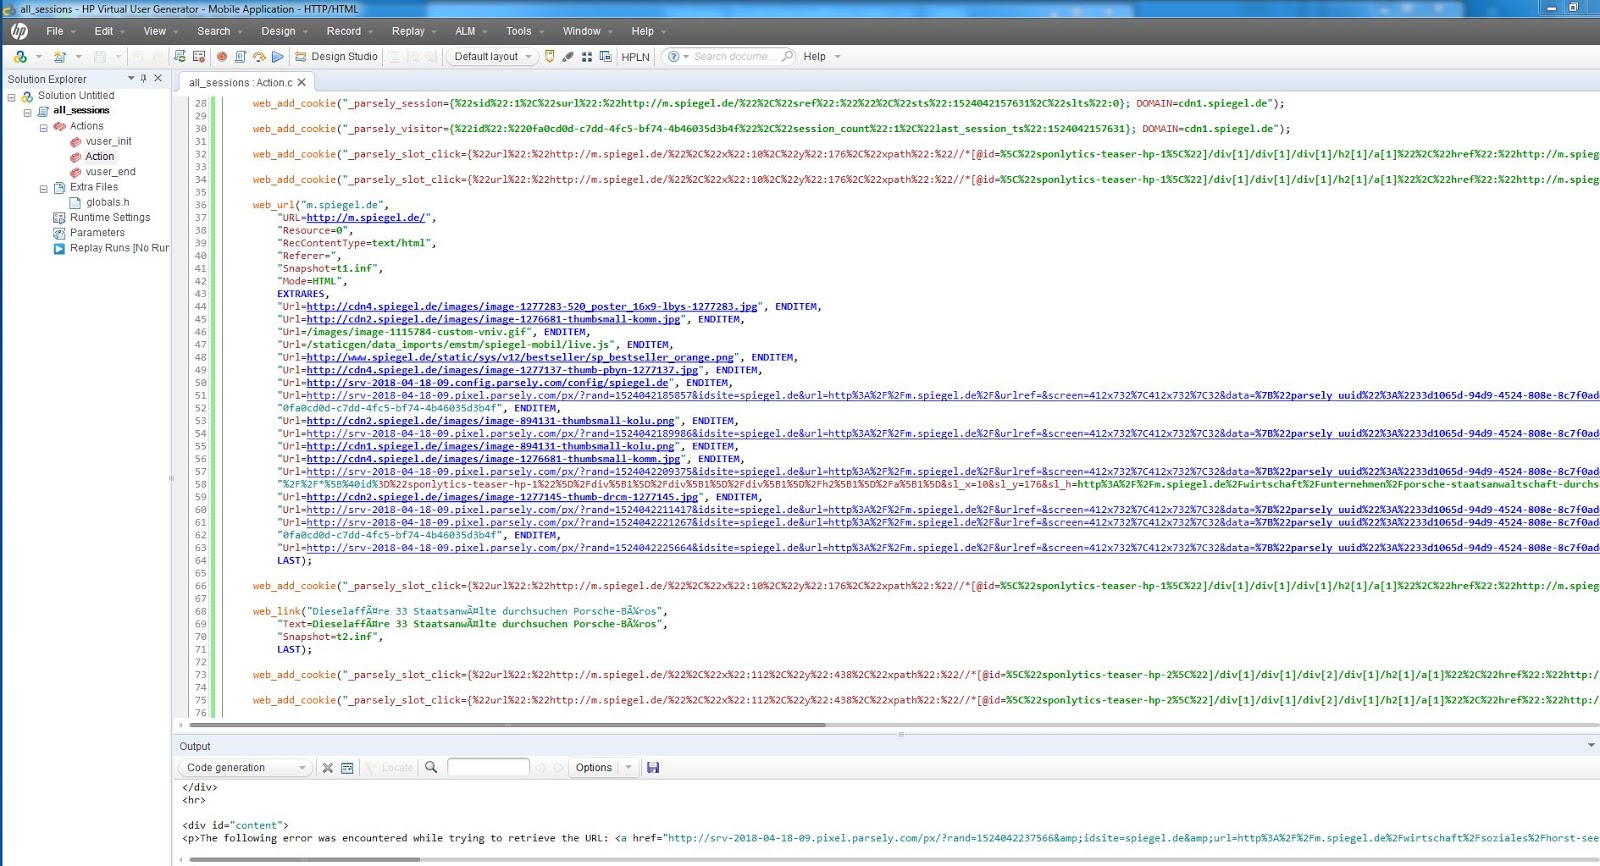Select the vuser_end action
1600x866 pixels.
[110, 172]
